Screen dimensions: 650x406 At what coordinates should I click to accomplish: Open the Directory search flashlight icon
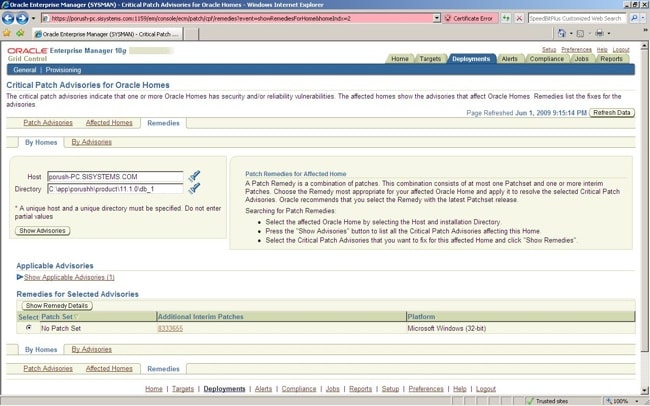(x=194, y=189)
